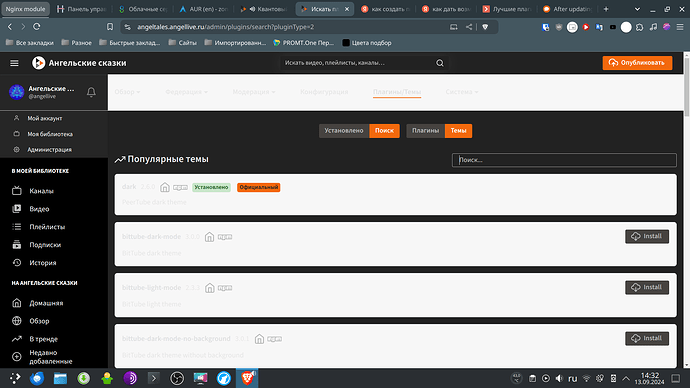Open the notifications bell

tap(91, 92)
